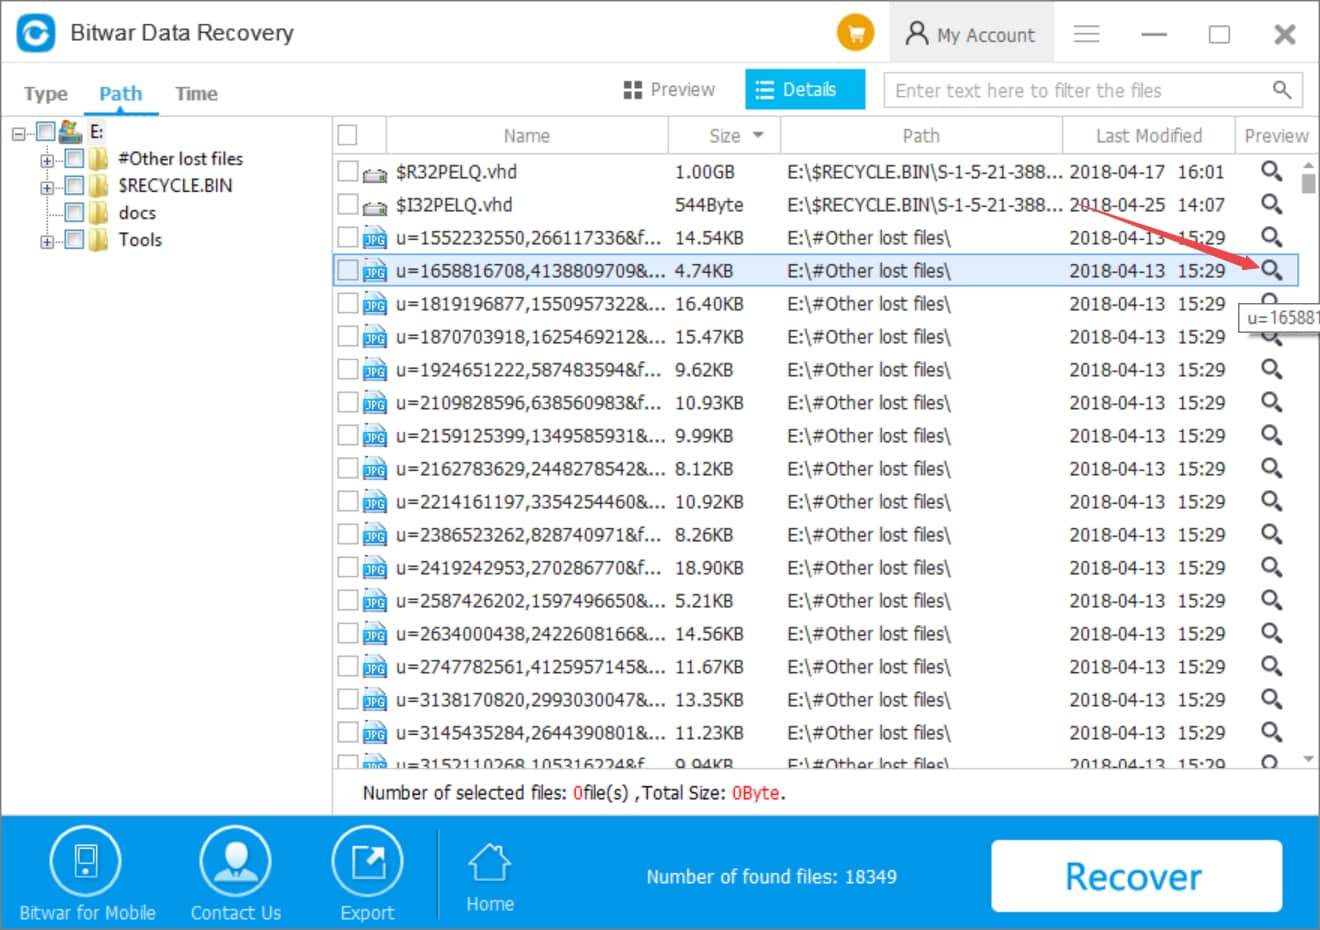This screenshot has height=930, width=1320.
Task: Expand the $RECYCLE.BIN folder
Action: (x=47, y=187)
